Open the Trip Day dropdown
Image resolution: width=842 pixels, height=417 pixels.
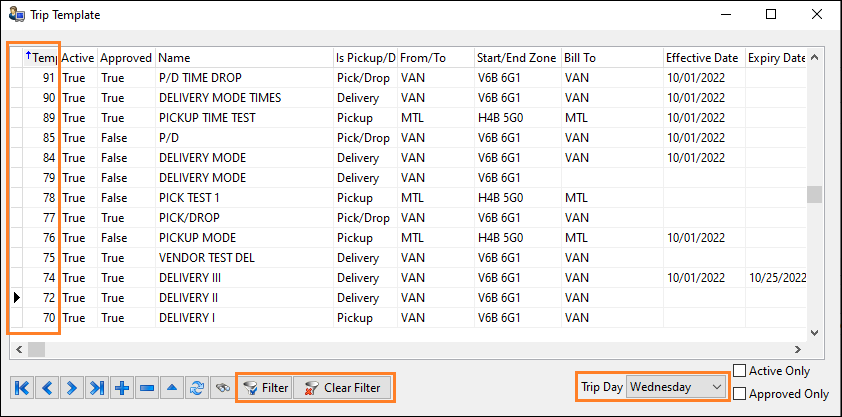[x=716, y=386]
